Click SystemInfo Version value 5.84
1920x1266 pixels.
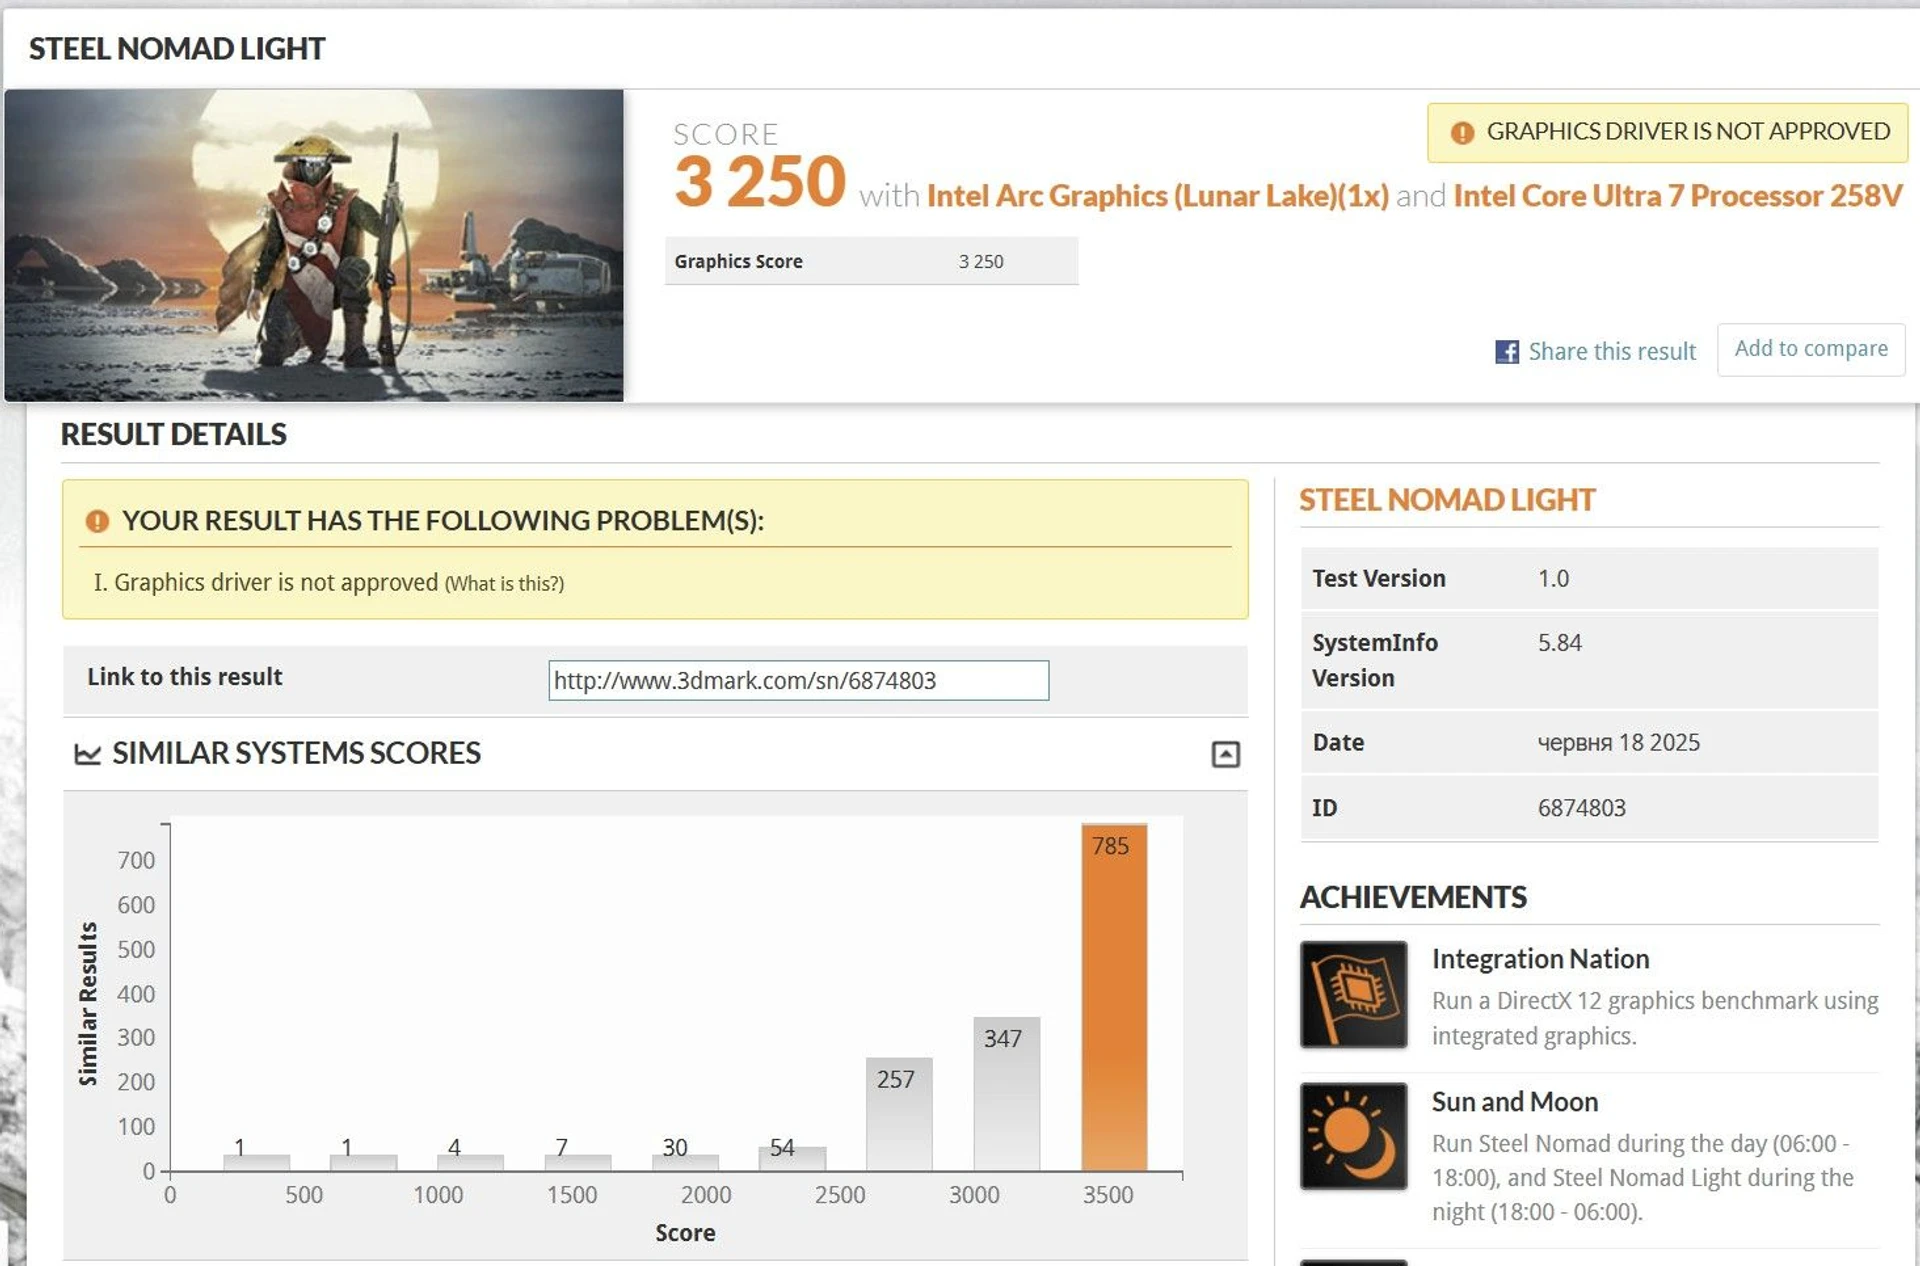(1560, 643)
